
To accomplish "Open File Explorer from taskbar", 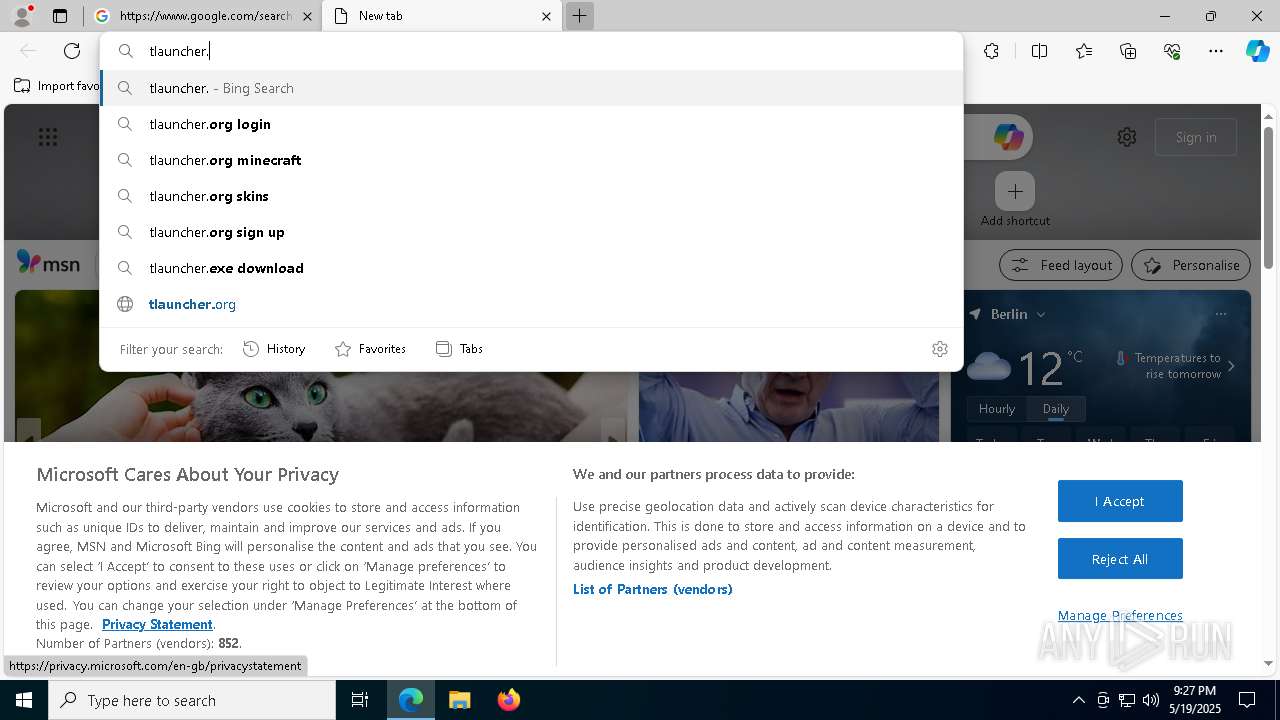I will (x=459, y=700).
